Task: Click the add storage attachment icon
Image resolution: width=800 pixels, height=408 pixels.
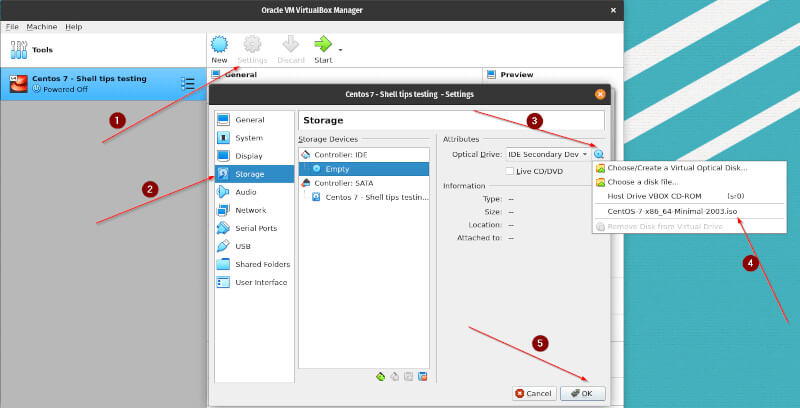Action: tap(408, 377)
